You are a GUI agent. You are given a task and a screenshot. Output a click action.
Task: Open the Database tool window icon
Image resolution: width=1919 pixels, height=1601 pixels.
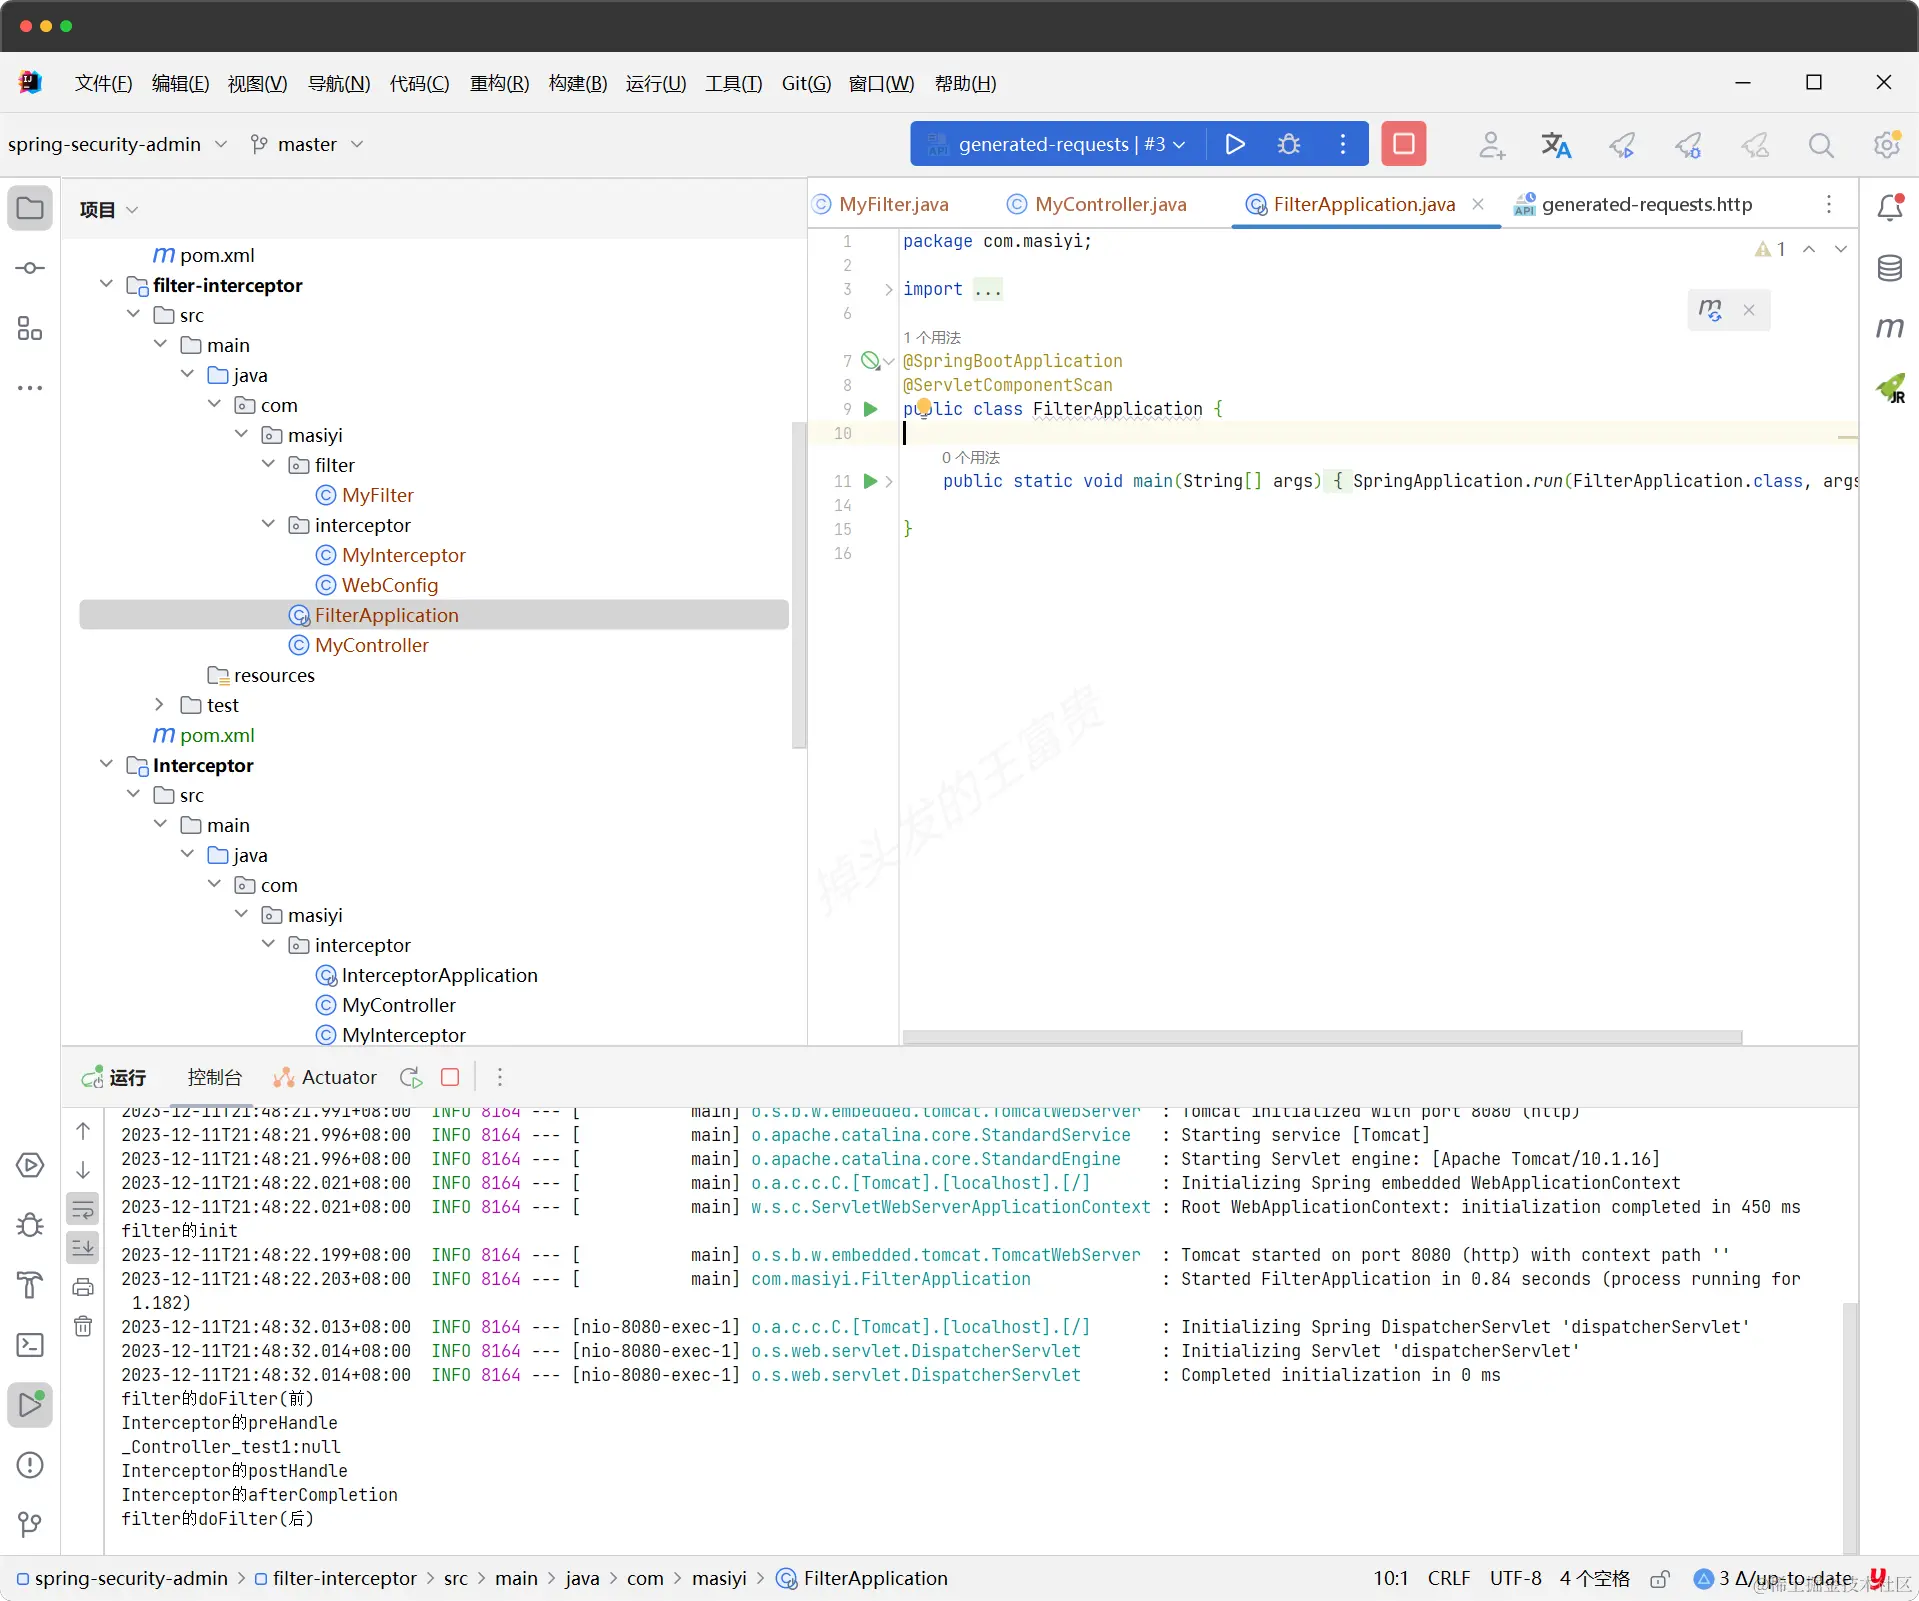[1889, 268]
